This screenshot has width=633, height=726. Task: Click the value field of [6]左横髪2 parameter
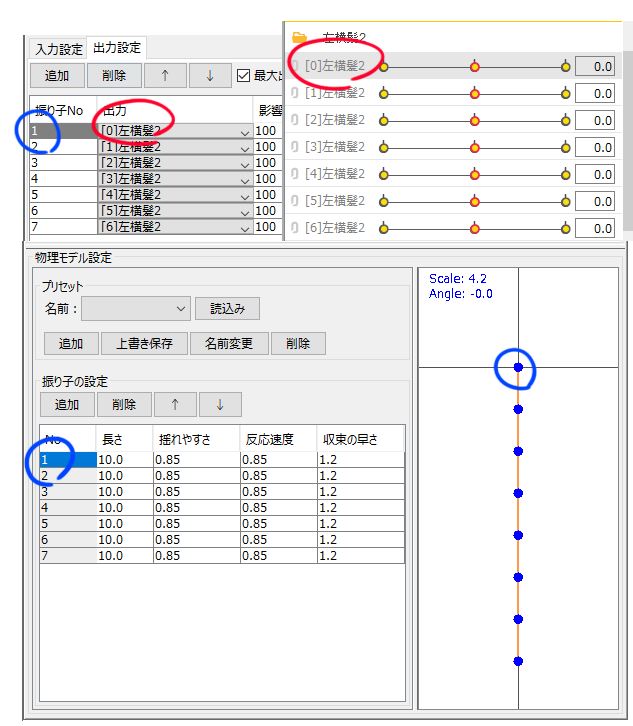click(x=595, y=228)
